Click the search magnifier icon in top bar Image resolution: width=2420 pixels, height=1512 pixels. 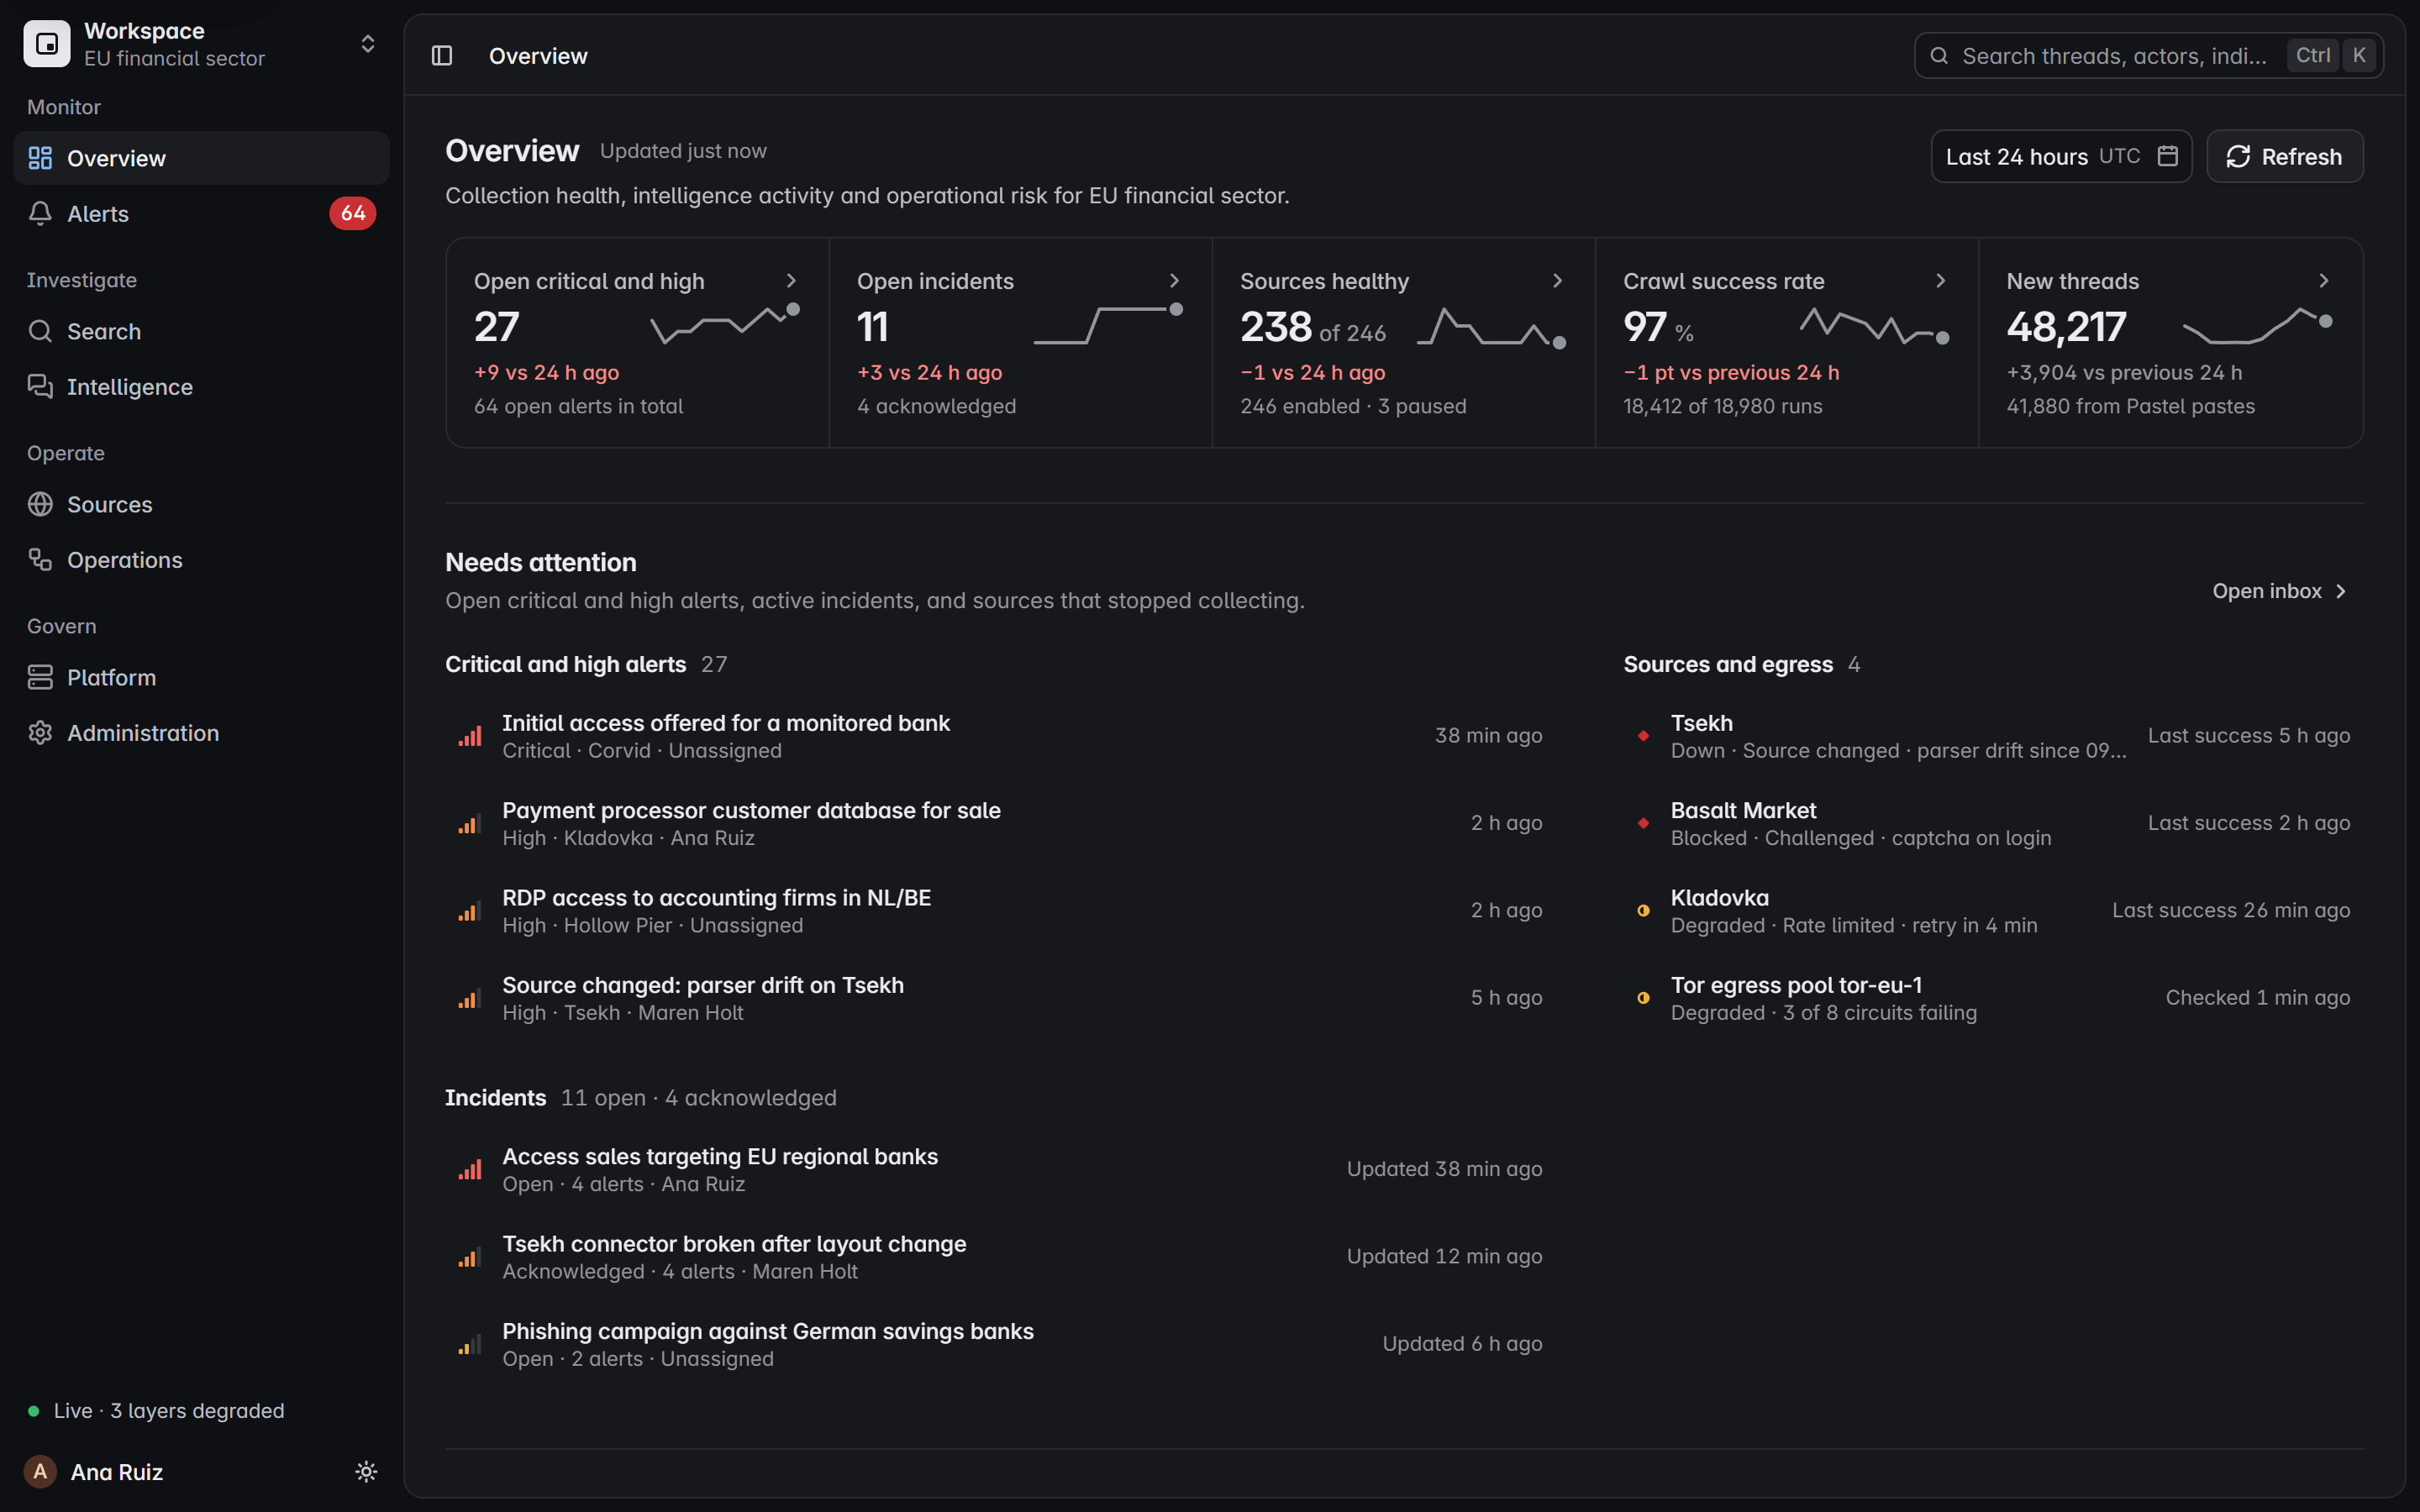coord(1939,56)
